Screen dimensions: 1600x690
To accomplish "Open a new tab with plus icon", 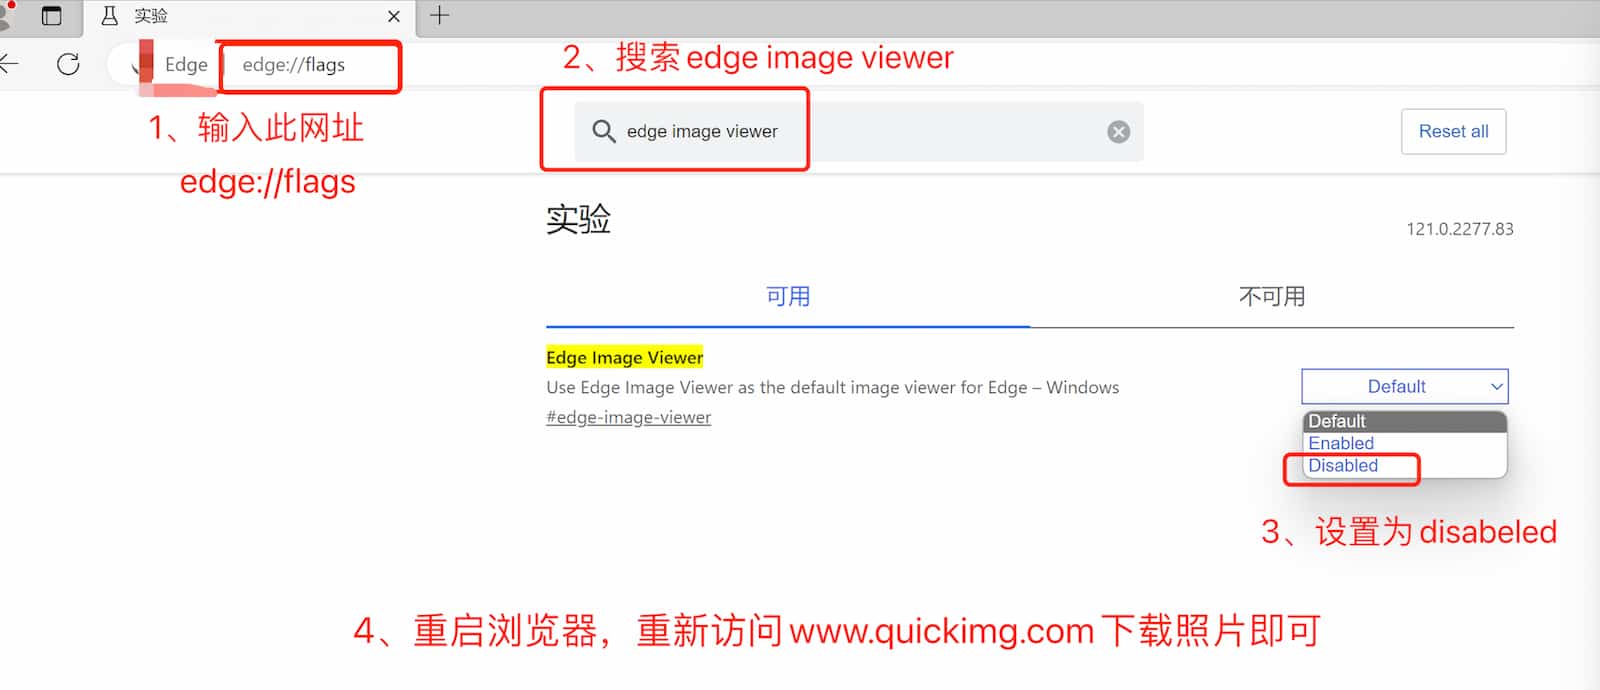I will tap(439, 15).
